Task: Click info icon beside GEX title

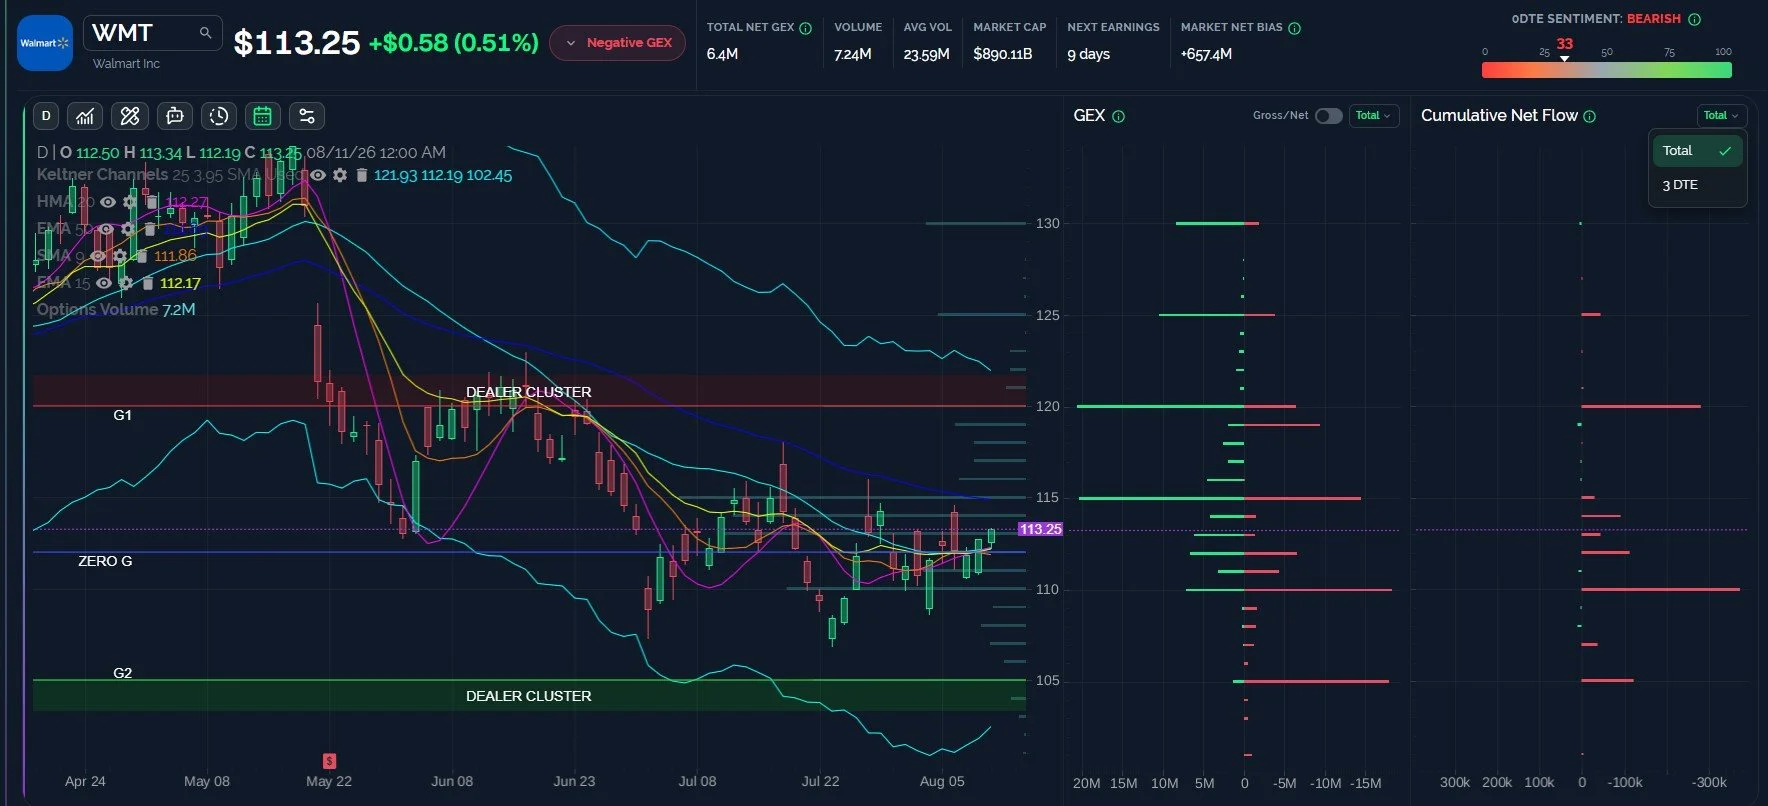Action: point(1118,116)
